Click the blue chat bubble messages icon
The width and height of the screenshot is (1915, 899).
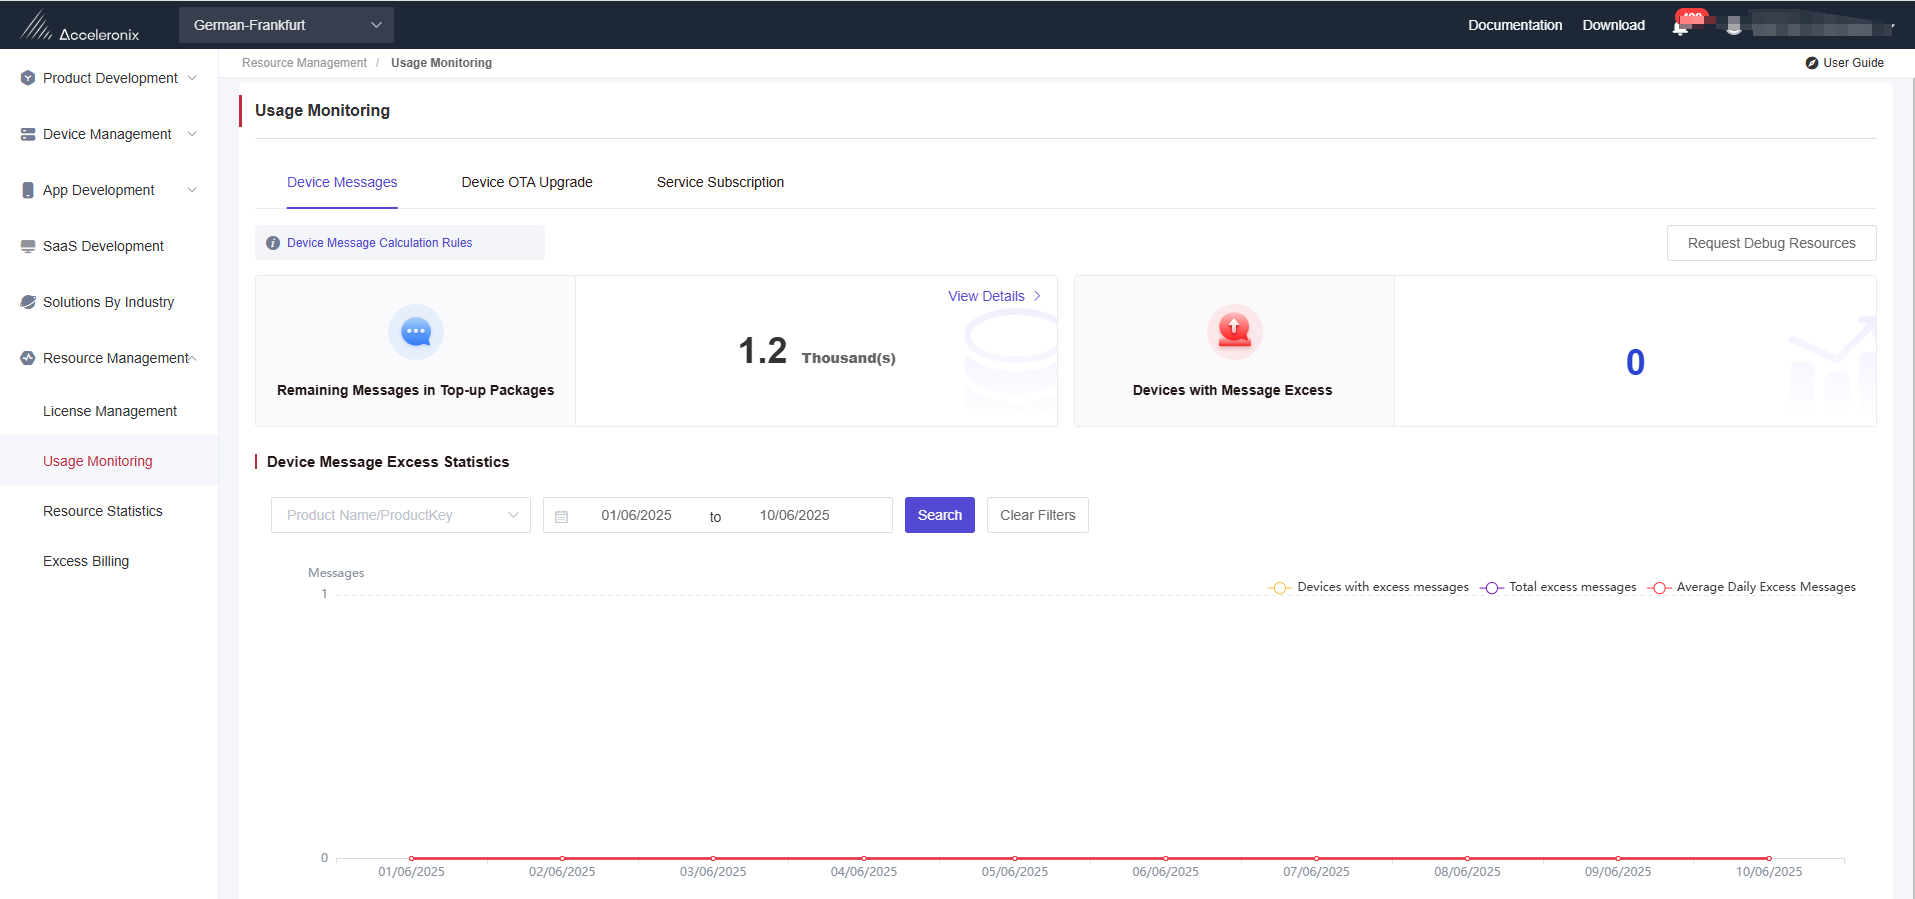point(416,332)
